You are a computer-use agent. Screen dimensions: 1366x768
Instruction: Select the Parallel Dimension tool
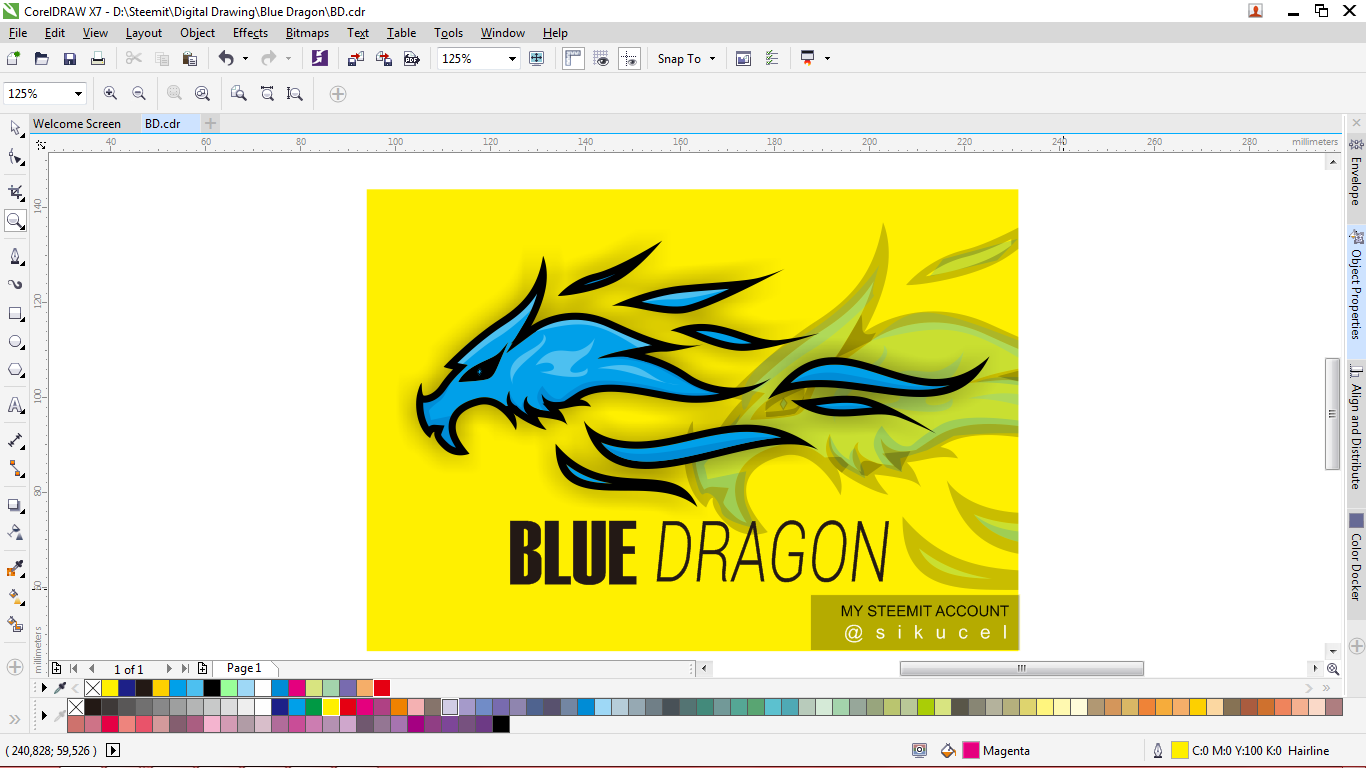15,440
